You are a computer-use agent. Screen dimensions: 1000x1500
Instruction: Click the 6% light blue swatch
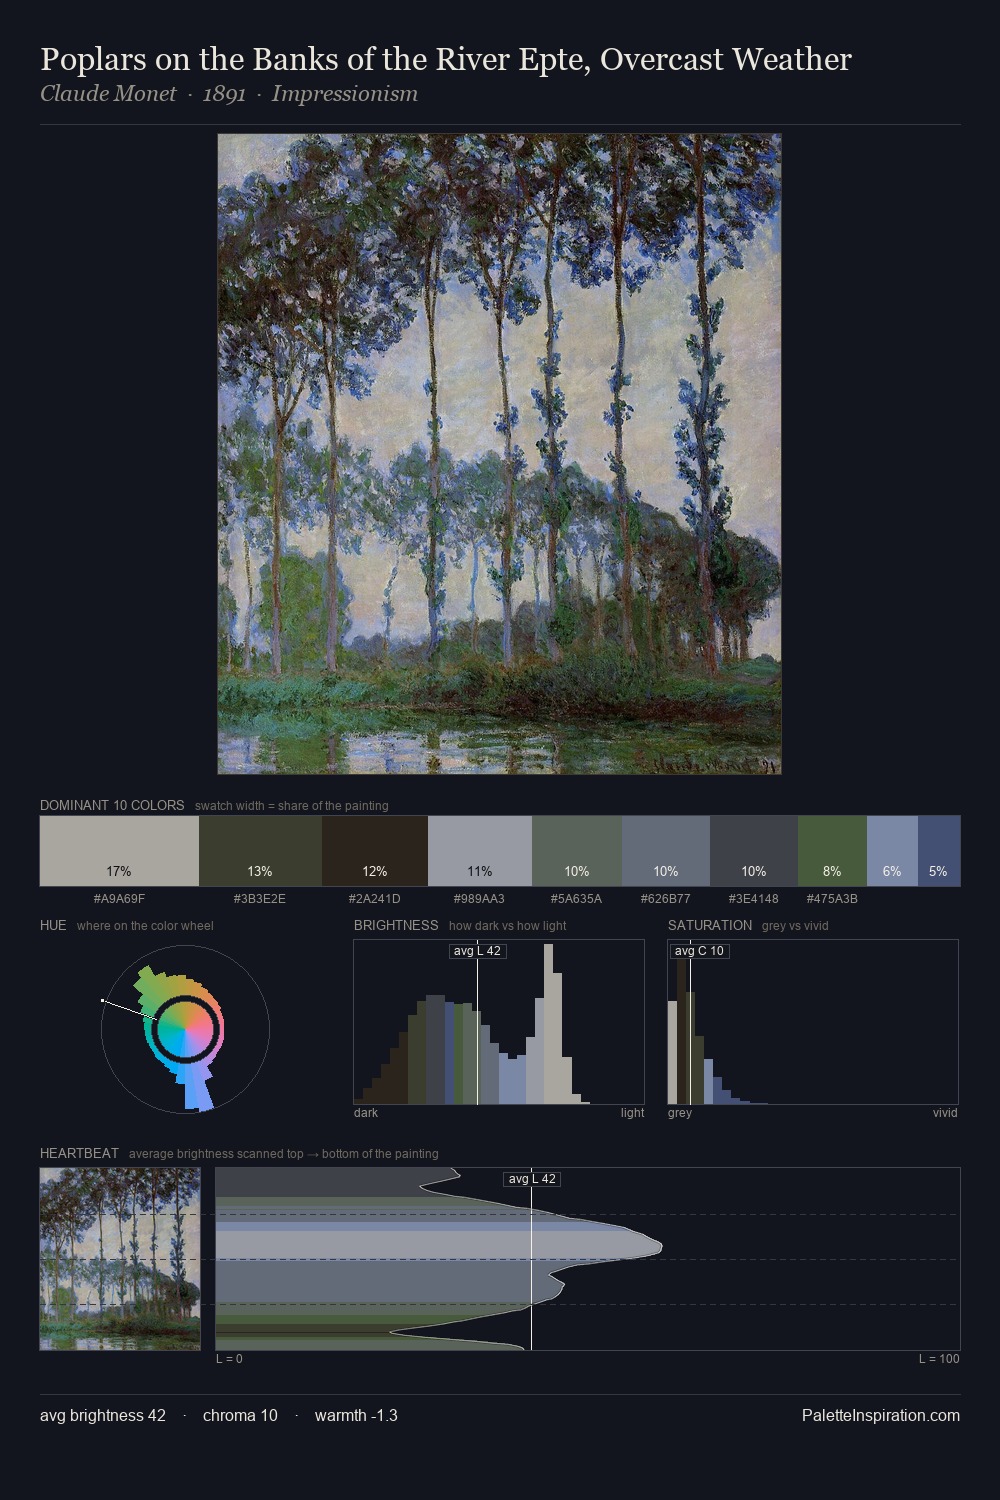[892, 851]
